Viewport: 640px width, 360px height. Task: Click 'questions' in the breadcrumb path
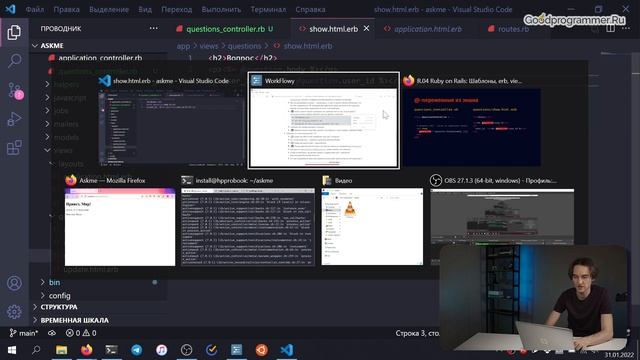(x=244, y=46)
